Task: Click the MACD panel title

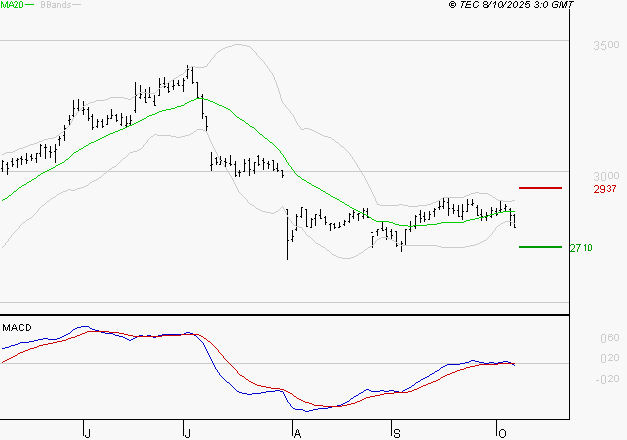Action: pos(17,328)
